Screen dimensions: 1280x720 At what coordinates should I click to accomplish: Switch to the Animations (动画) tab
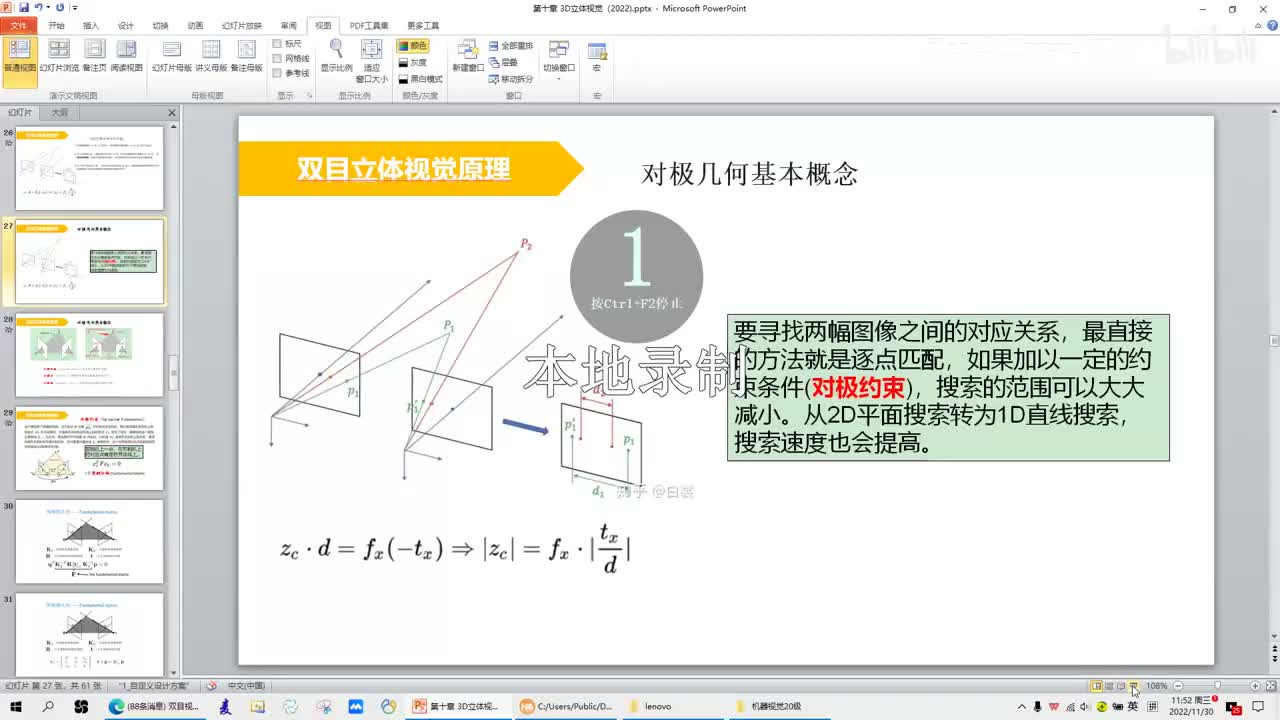tap(195, 25)
